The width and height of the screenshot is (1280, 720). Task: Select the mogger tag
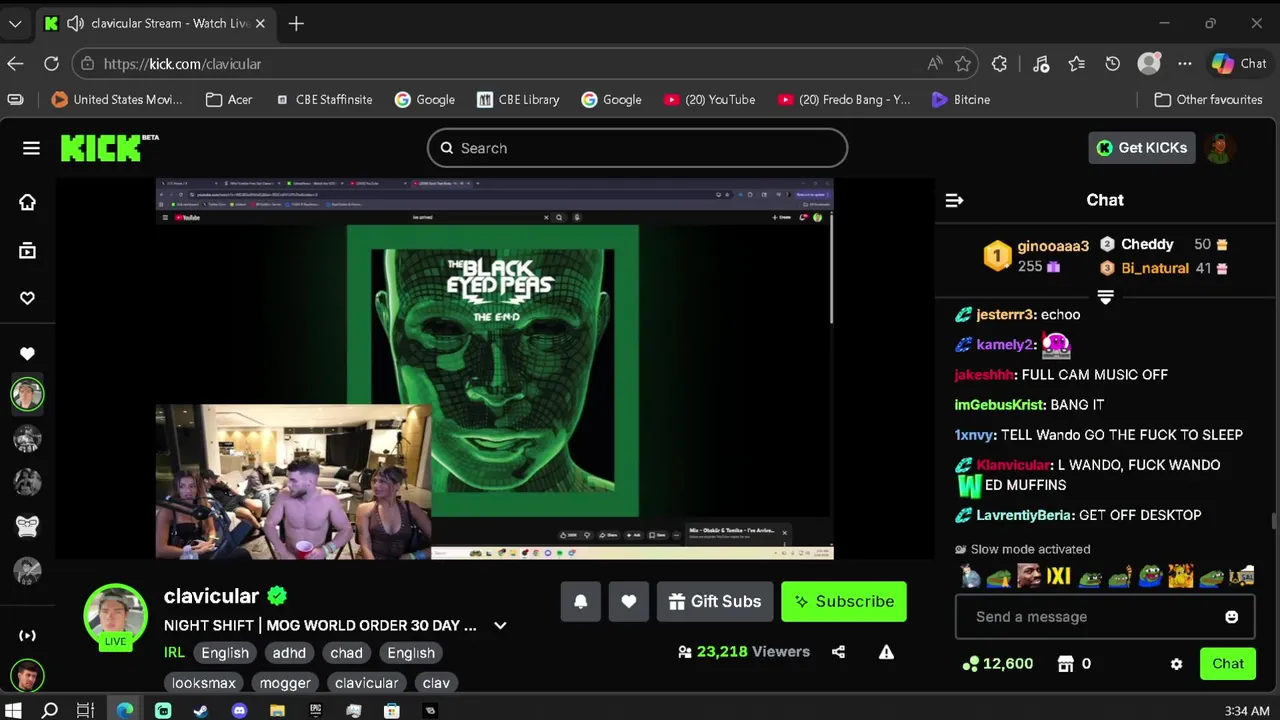(x=285, y=683)
